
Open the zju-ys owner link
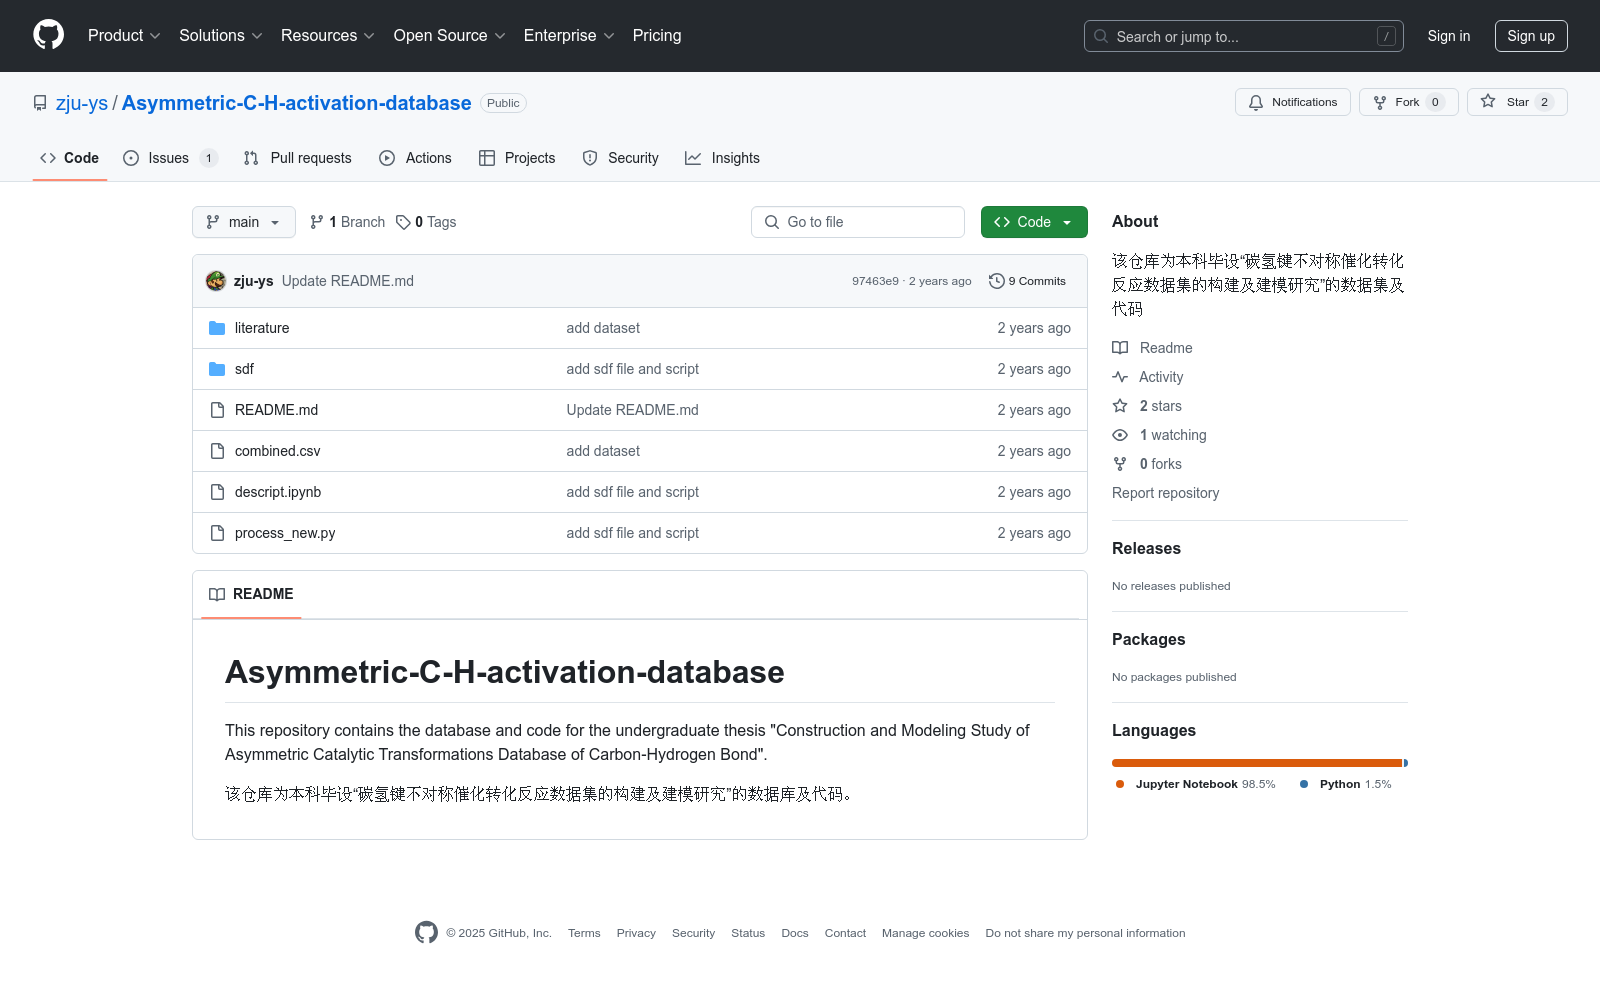coord(82,103)
